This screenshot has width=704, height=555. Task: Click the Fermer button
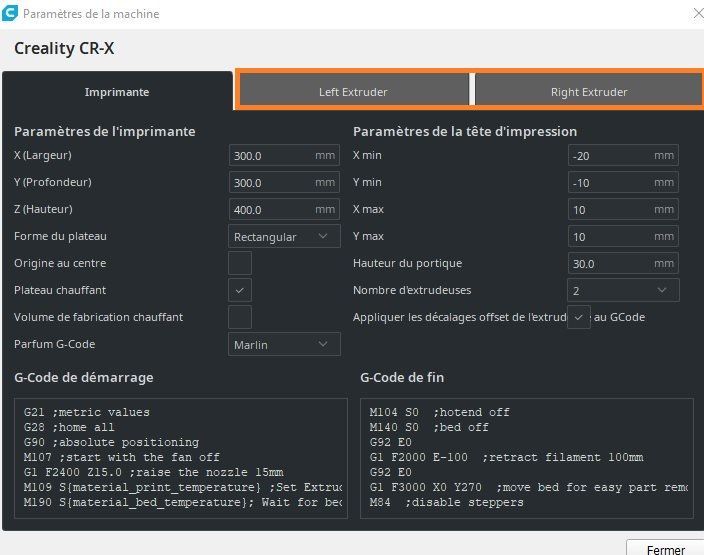[x=665, y=549]
